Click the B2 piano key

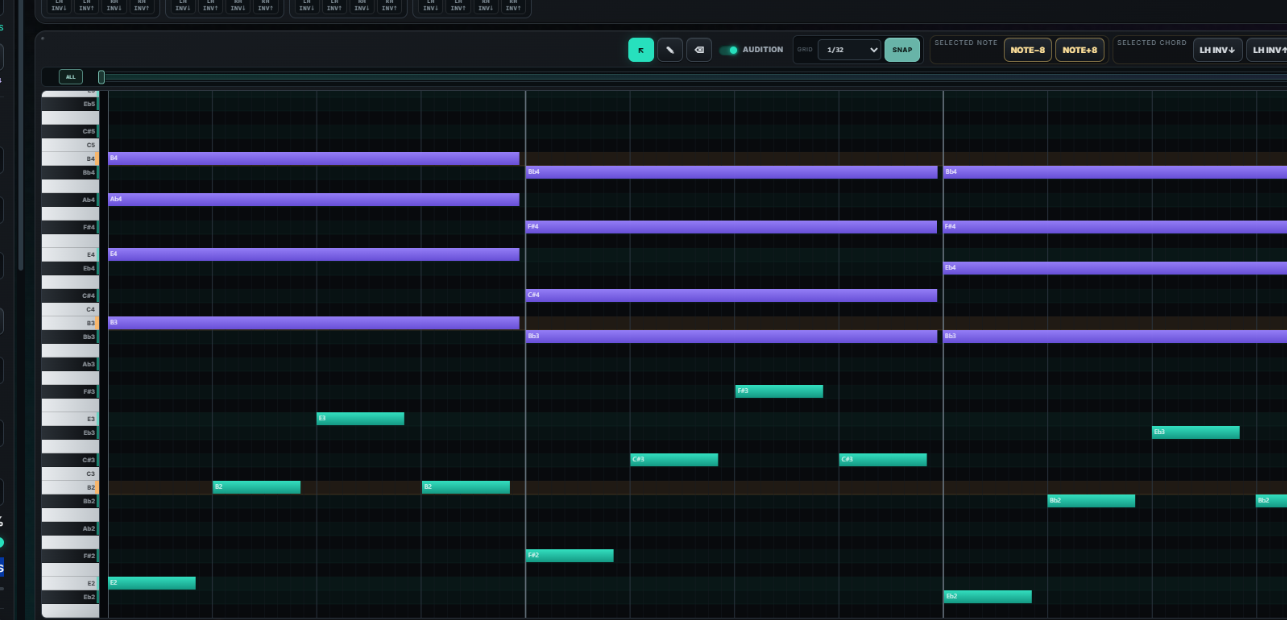pyautogui.click(x=69, y=487)
